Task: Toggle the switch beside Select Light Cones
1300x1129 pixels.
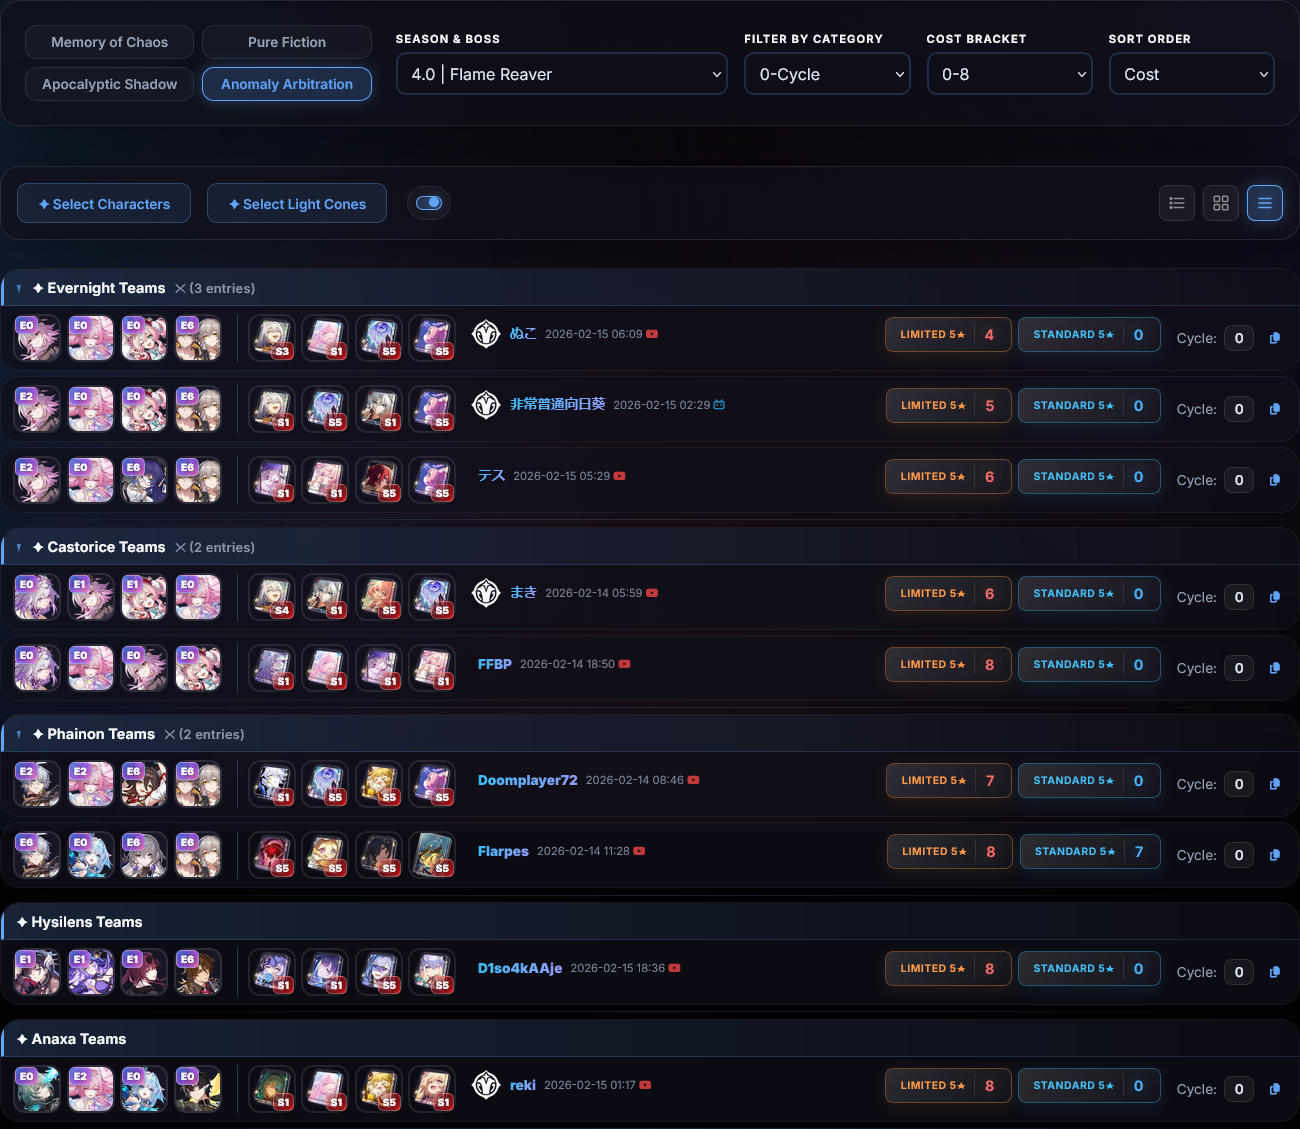Action: tap(429, 203)
